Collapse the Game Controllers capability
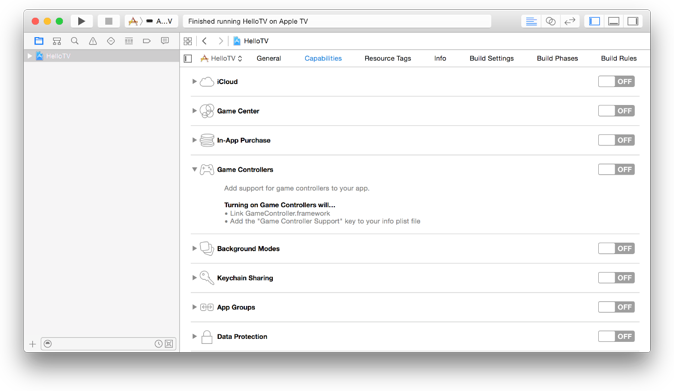674x391 pixels. click(x=194, y=169)
